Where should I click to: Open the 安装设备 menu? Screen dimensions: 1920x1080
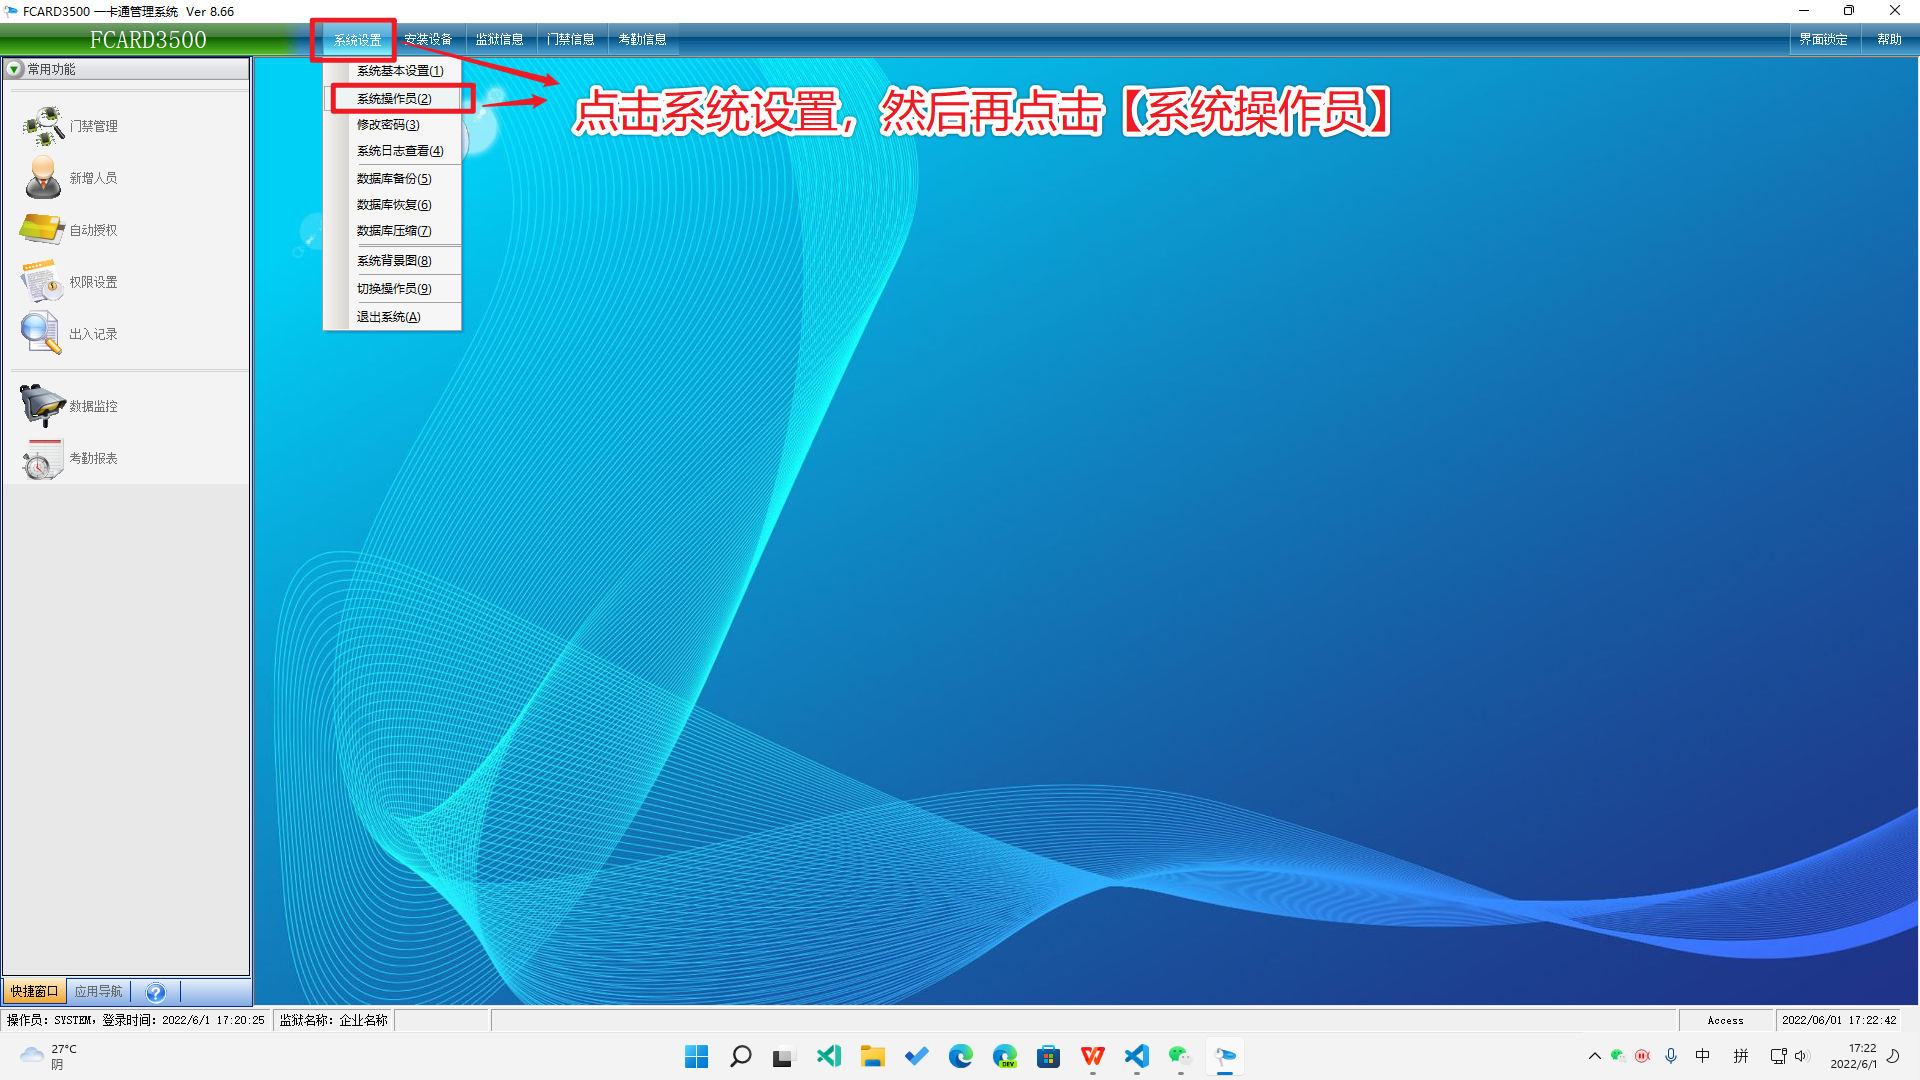click(x=428, y=40)
